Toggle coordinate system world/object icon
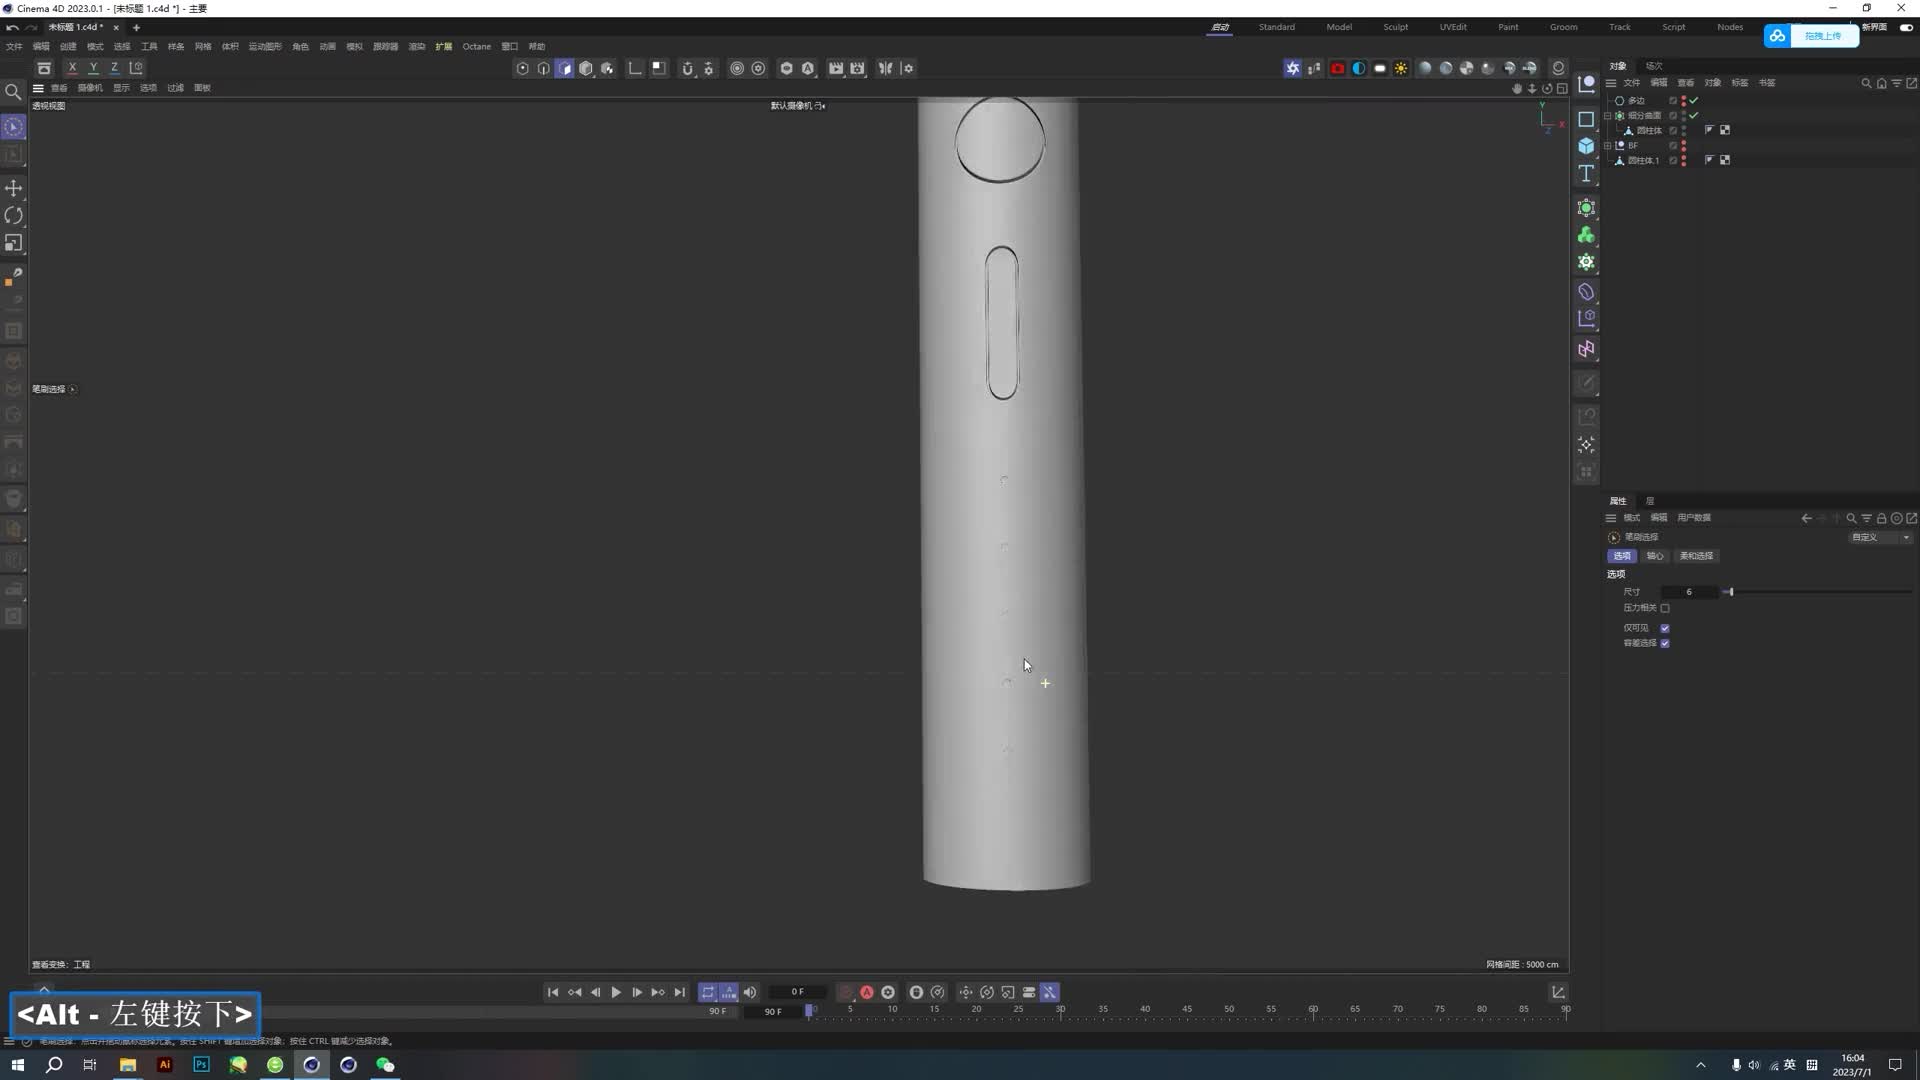Viewport: 1920px width, 1080px height. 136,68
